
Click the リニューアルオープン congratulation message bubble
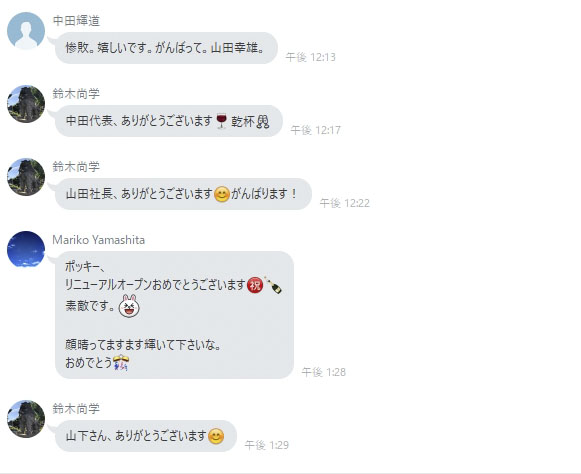[x=175, y=315]
